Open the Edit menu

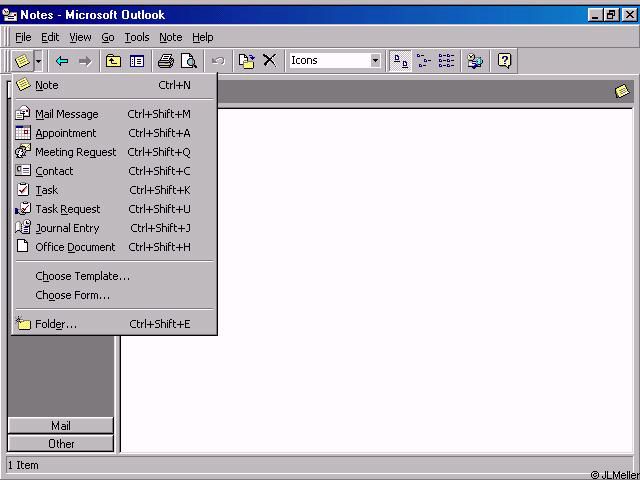[50, 38]
